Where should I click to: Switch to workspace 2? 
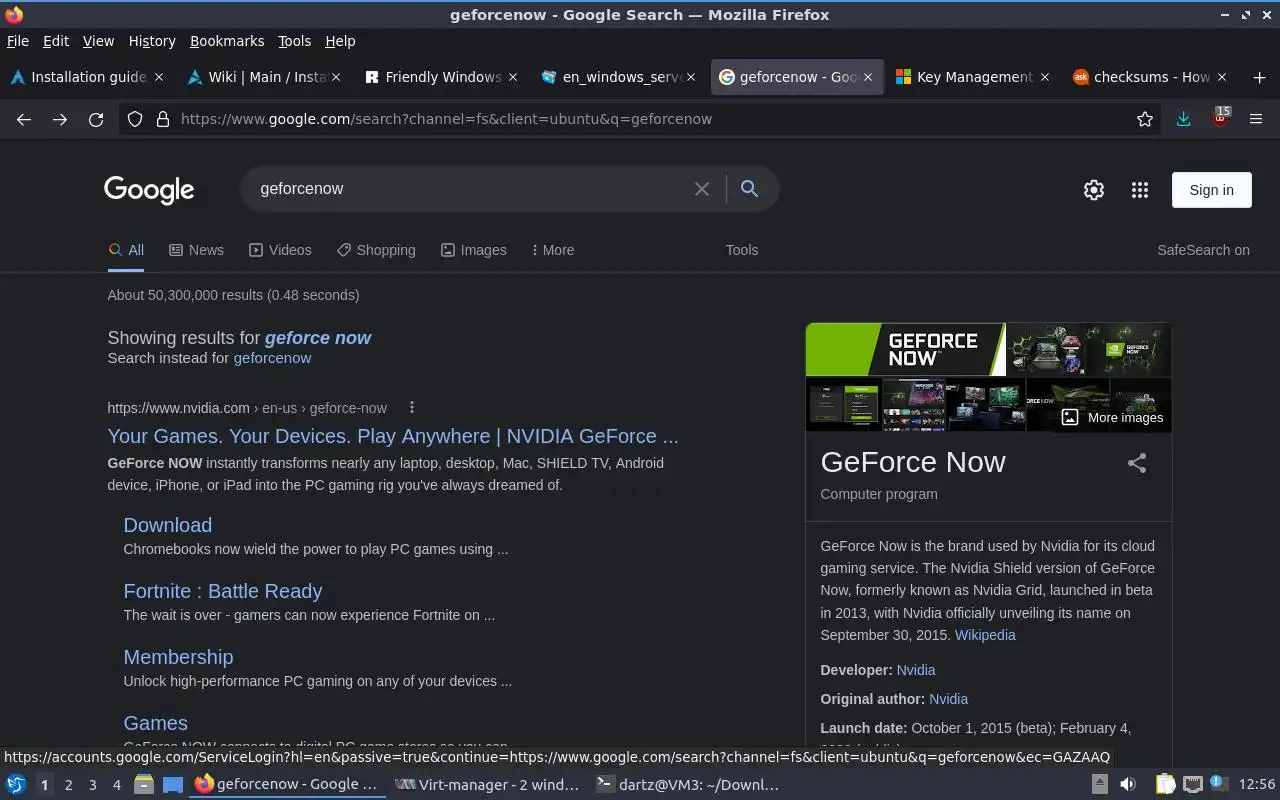coord(68,785)
